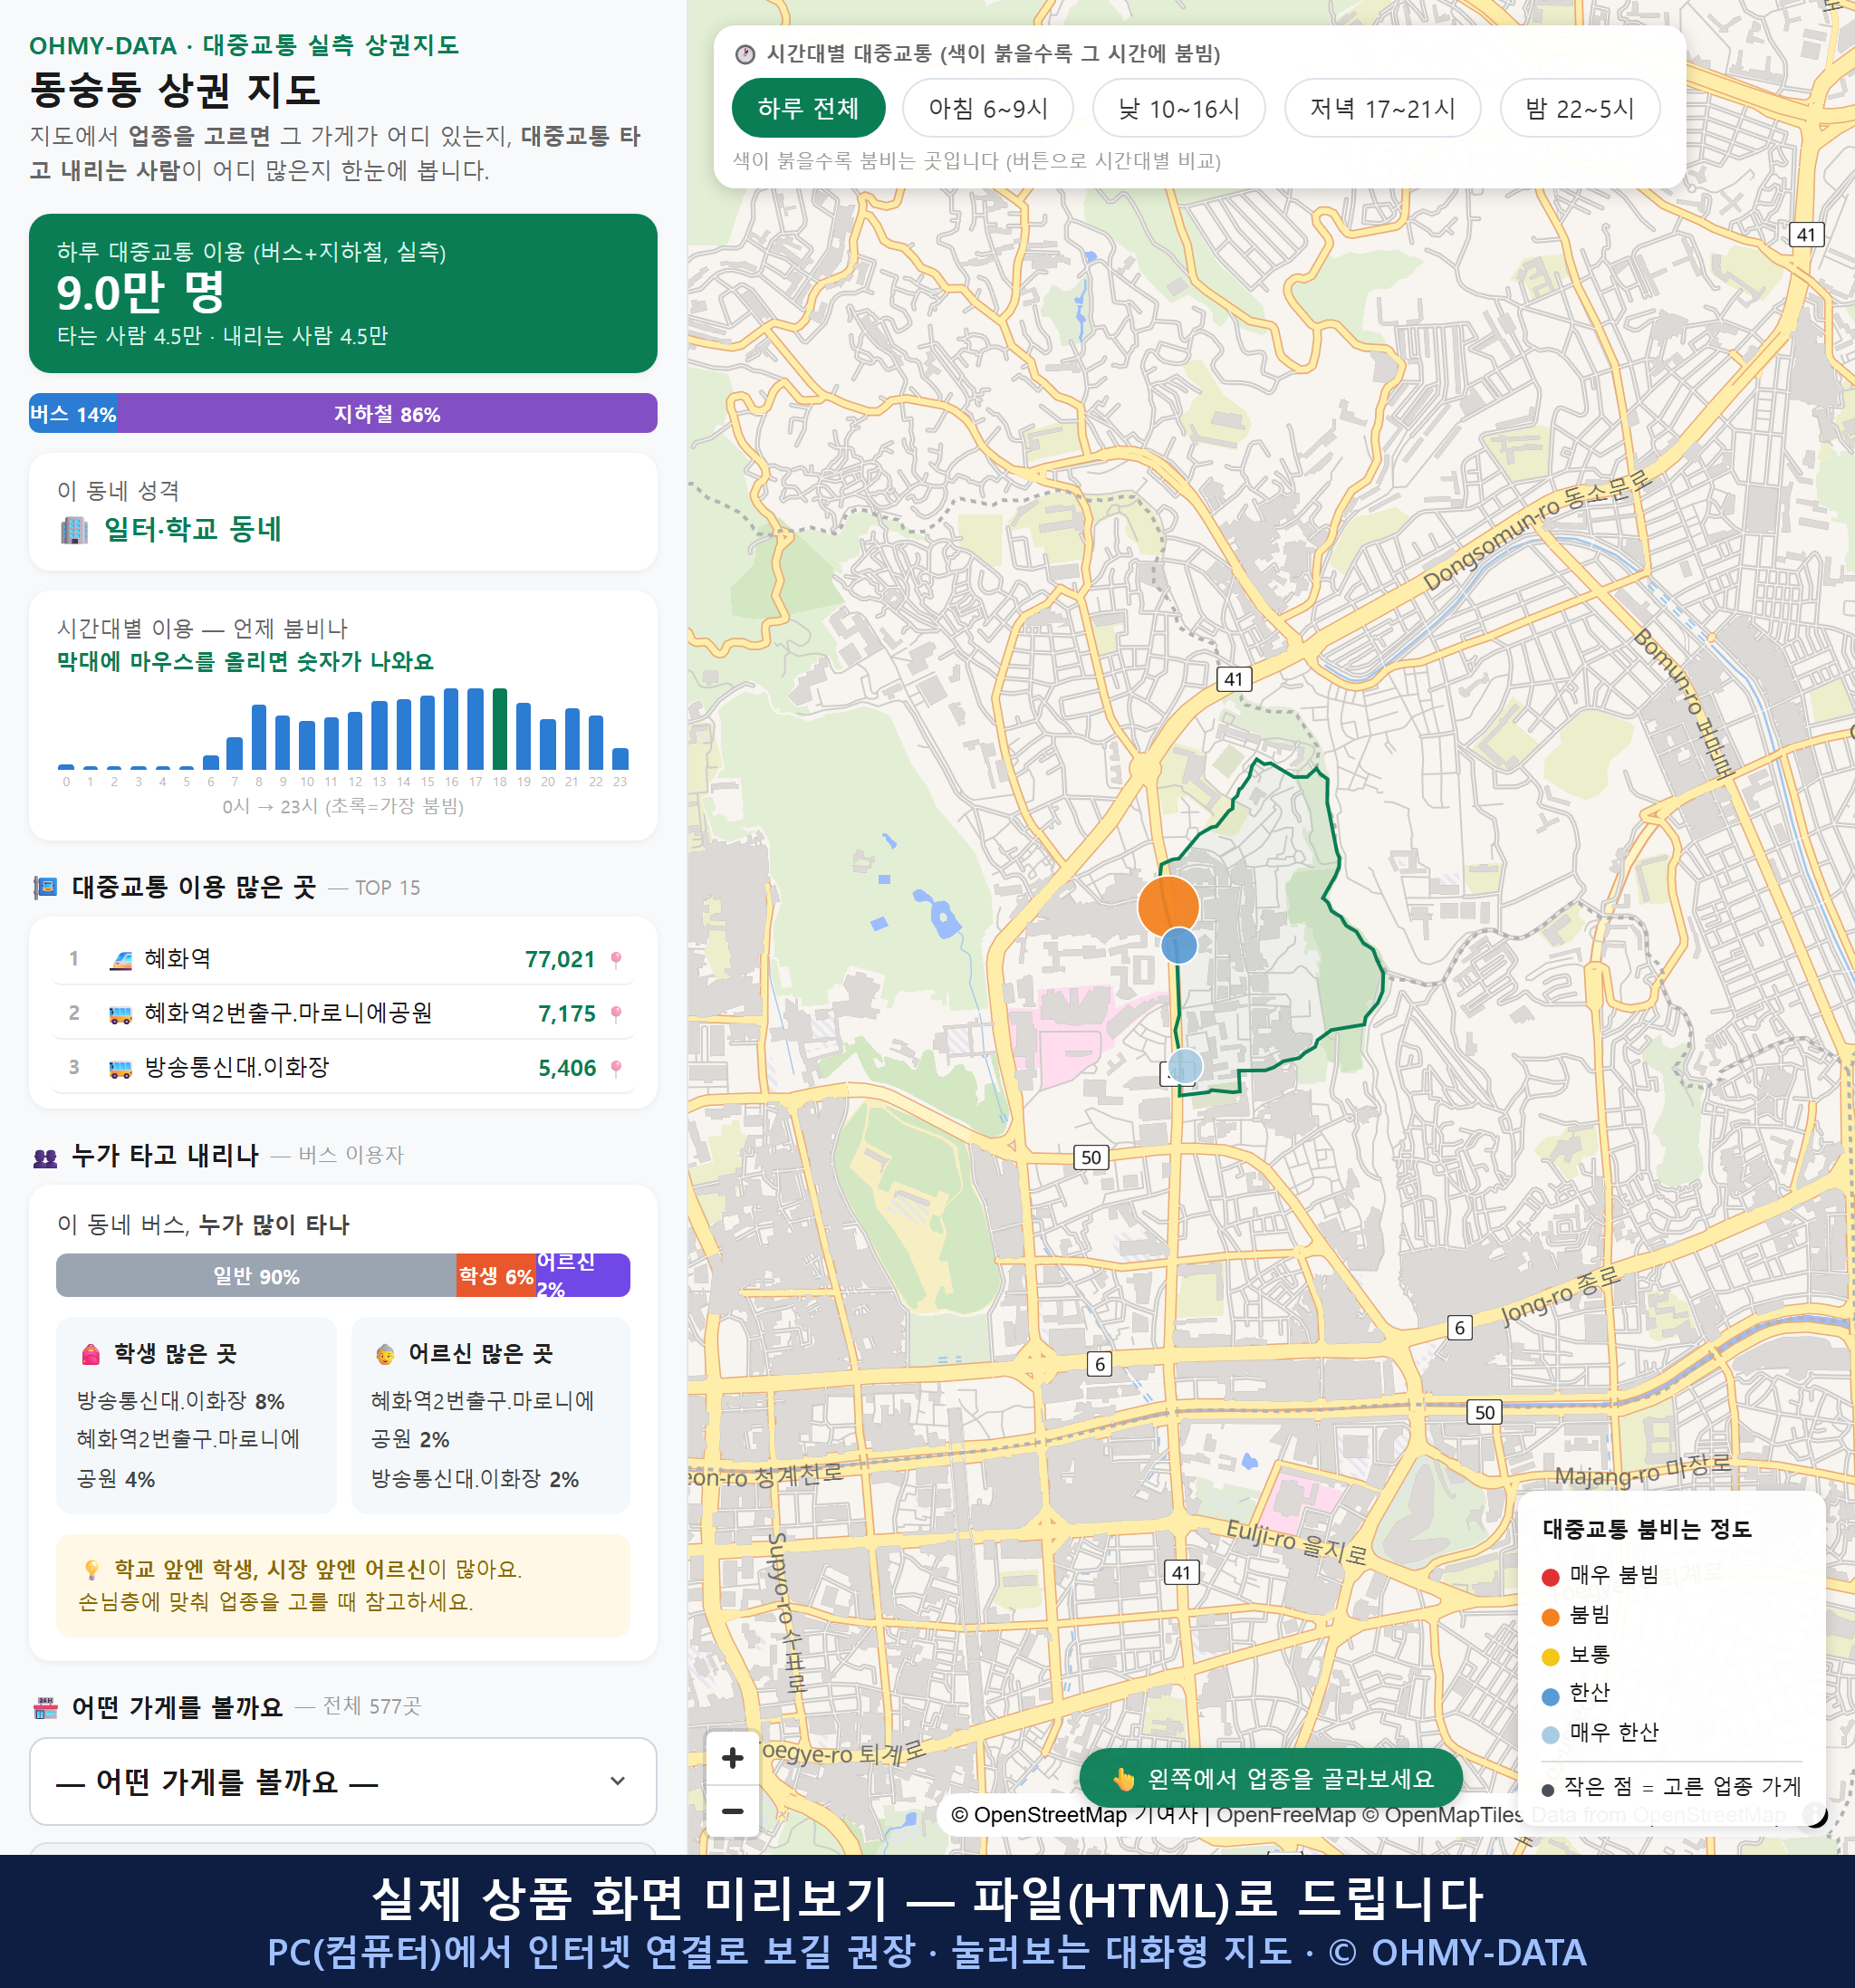
Task: Click the shop icon beside 어떤 가게를 볼까요 heading
Action: point(45,1708)
